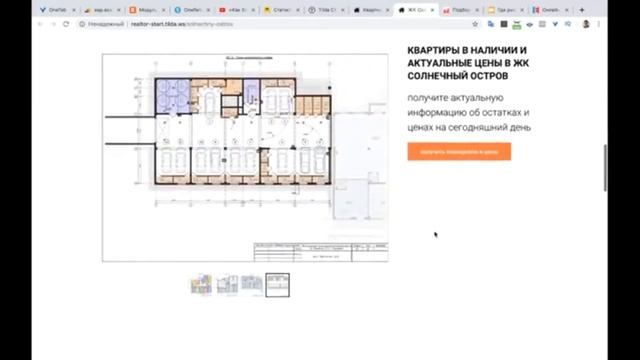Switch to the Где рис tab
640x360 pixels.
(x=506, y=10)
